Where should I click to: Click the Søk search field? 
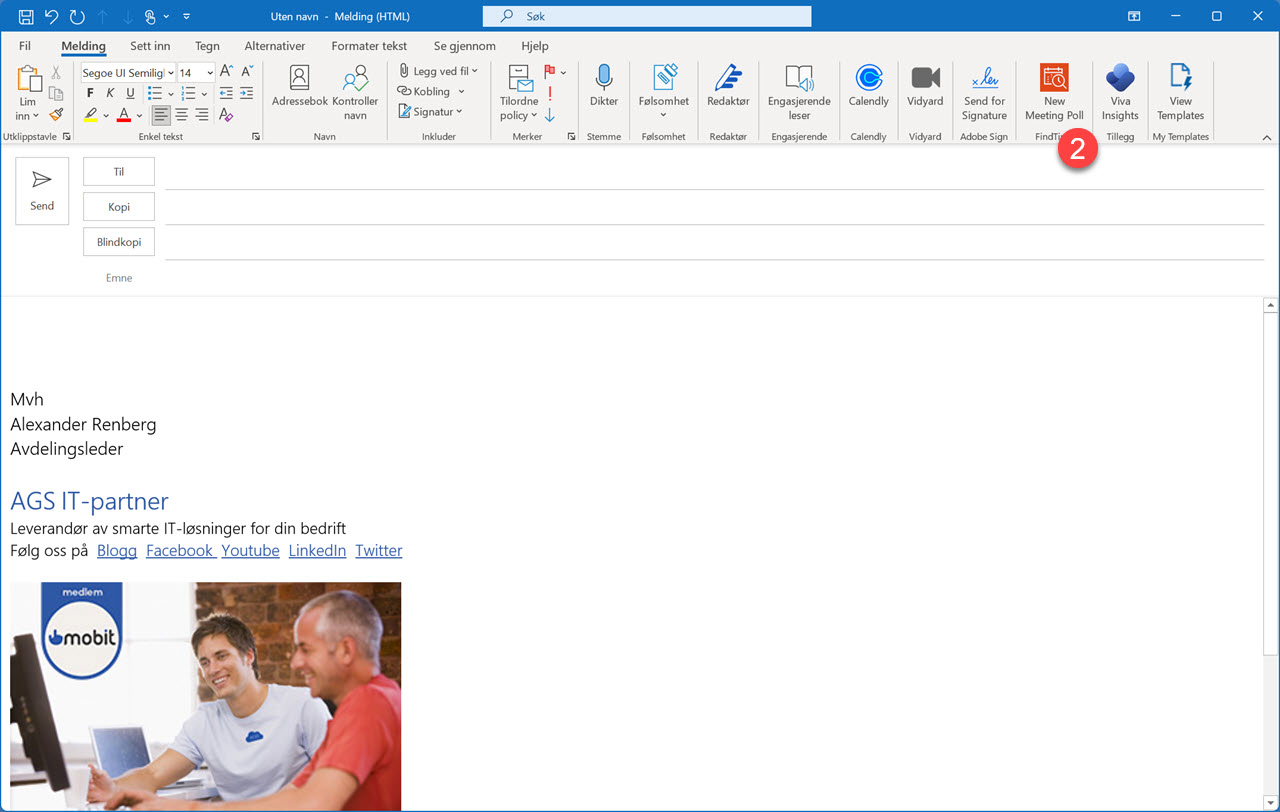646,16
